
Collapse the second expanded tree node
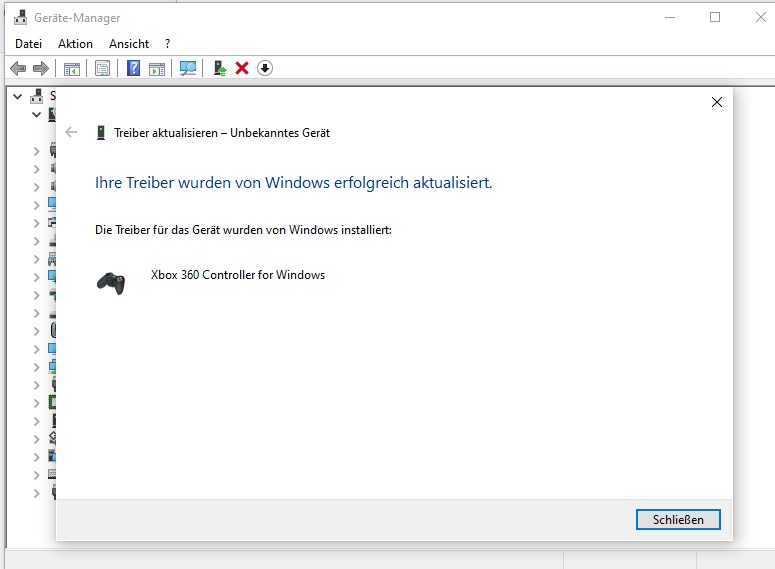coord(36,114)
